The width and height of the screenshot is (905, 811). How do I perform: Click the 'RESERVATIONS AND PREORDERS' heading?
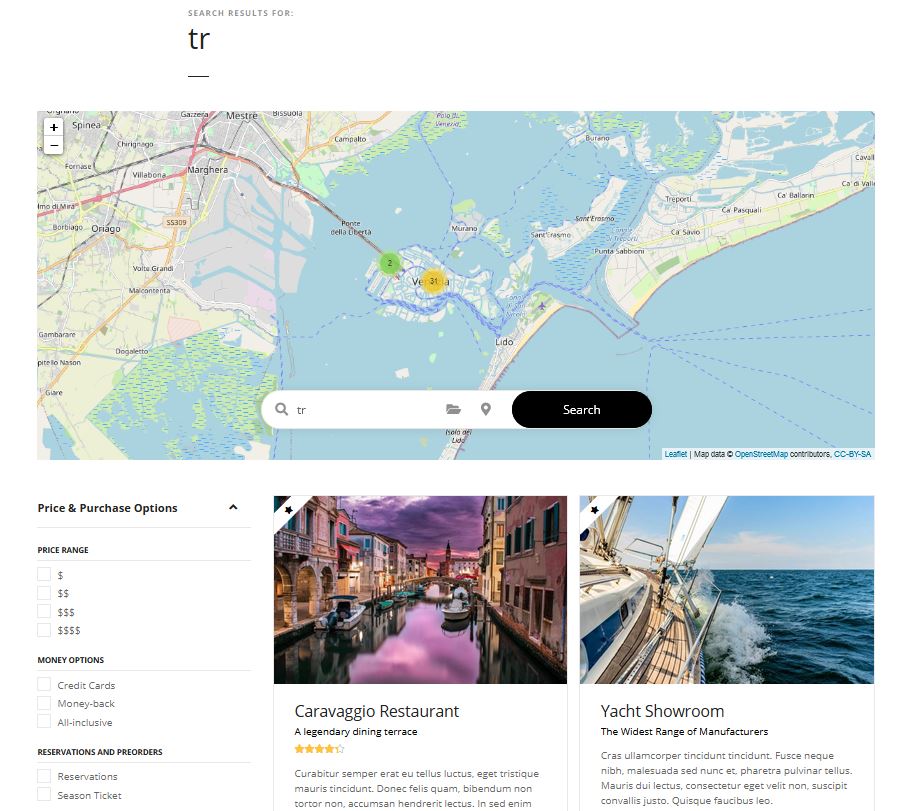pyautogui.click(x=100, y=752)
